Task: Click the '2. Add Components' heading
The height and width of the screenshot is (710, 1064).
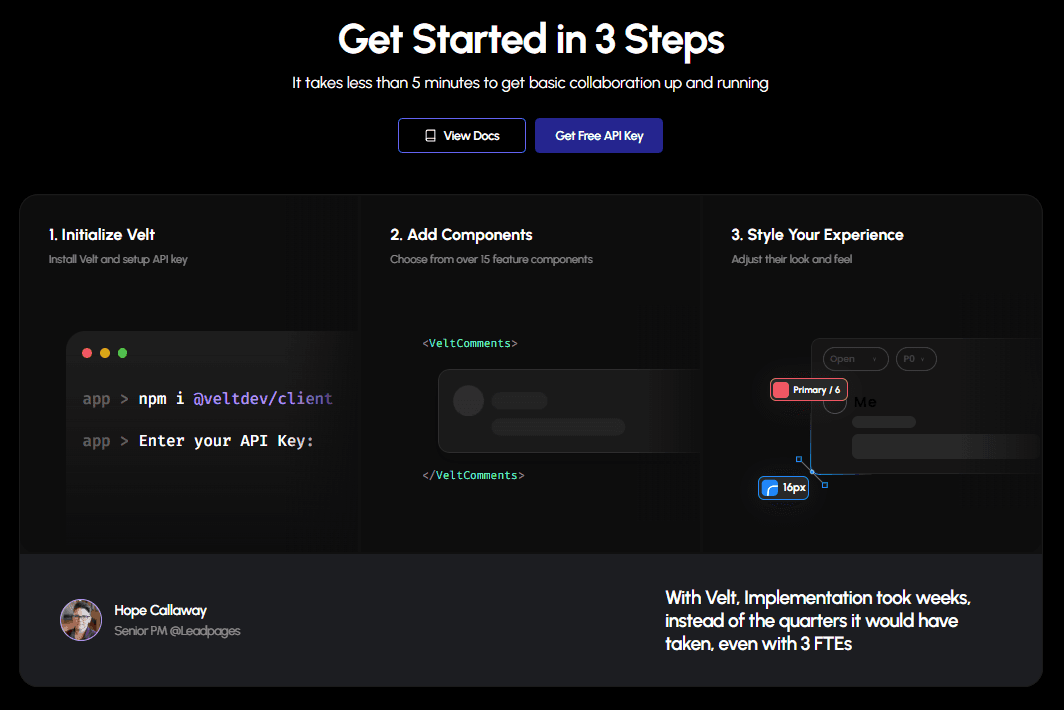Action: coord(461,235)
